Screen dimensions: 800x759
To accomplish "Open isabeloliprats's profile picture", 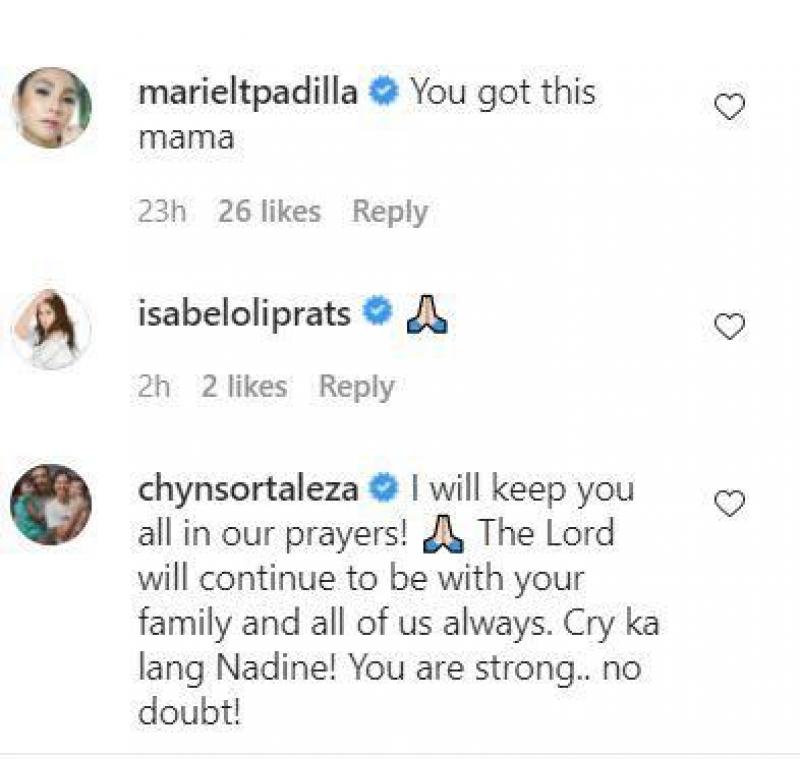I will pos(51,329).
